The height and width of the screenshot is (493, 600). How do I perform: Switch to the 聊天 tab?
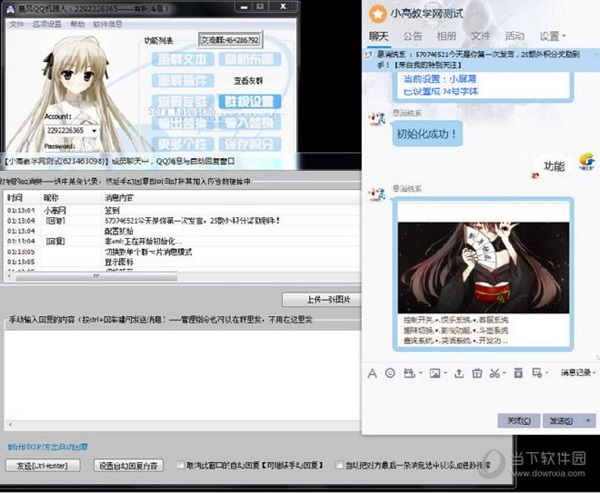tap(378, 36)
